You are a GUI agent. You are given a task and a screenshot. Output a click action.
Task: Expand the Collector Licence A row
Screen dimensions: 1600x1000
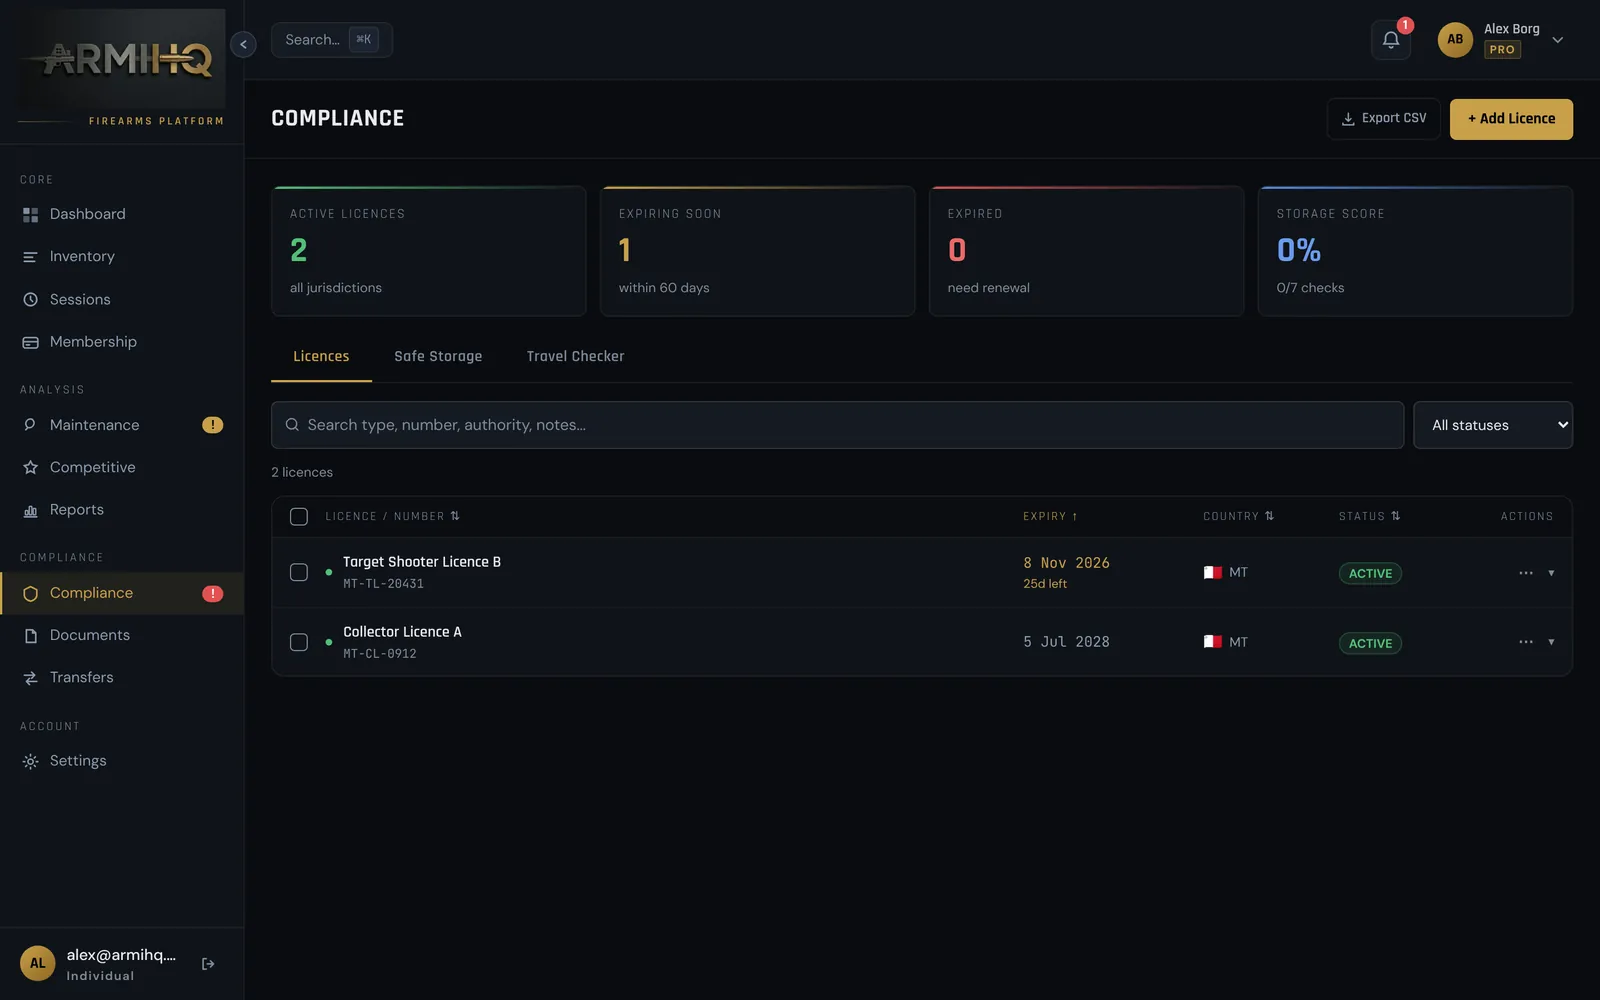[x=1551, y=642]
